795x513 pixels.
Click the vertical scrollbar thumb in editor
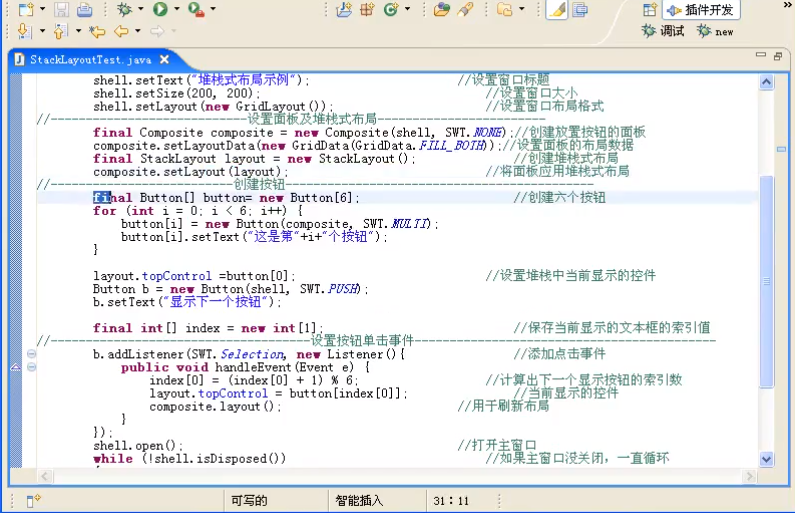(x=766, y=280)
